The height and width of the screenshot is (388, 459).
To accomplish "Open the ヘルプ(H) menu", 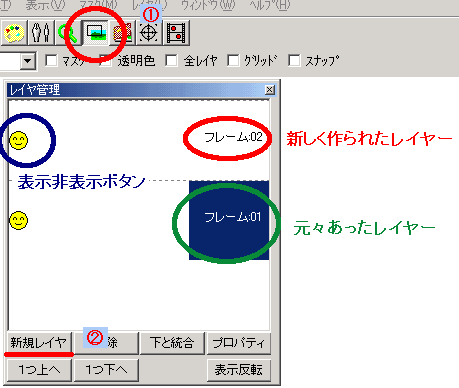I will click(270, 5).
